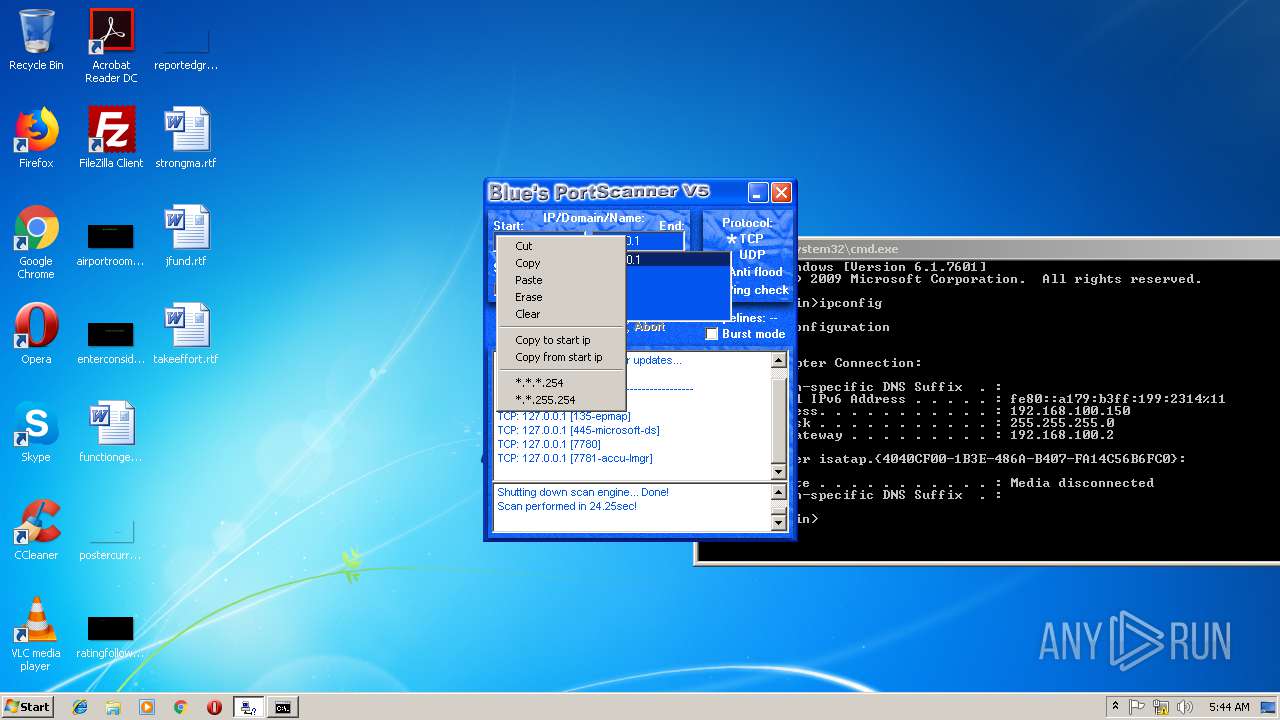Select 'TCP: 127.0.0.1 [445-microsoft-ds]' result
The image size is (1280, 720).
[x=578, y=431]
